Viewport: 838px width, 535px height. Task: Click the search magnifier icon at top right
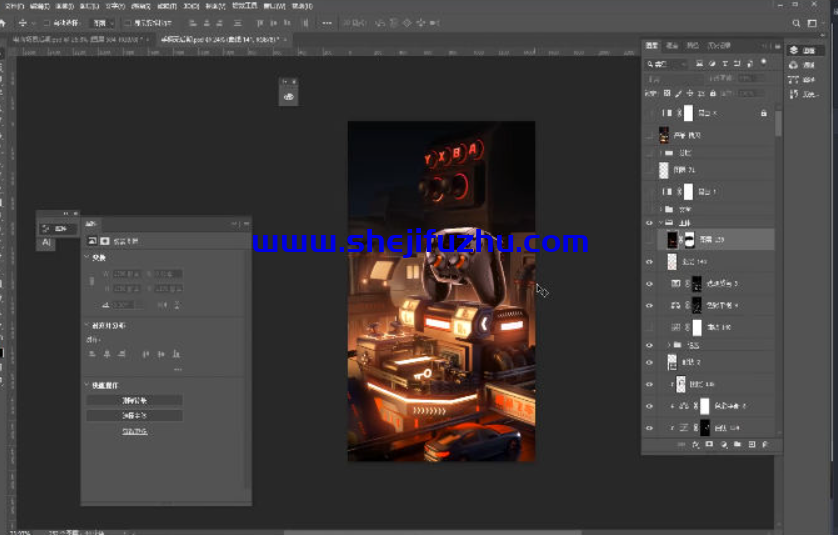(796, 23)
